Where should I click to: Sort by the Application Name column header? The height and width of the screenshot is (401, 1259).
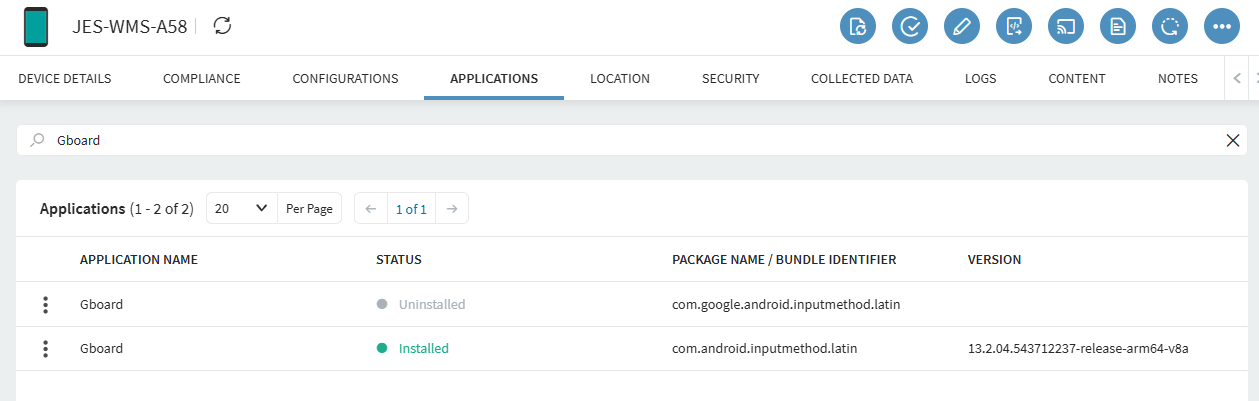(139, 260)
